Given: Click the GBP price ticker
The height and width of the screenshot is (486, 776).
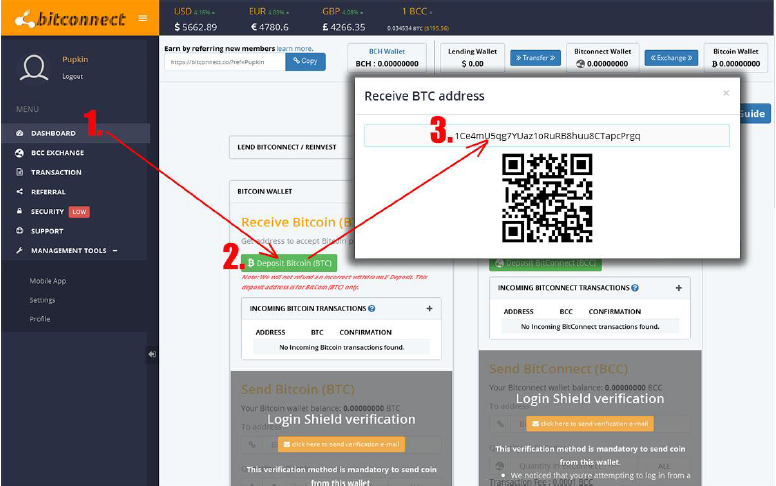Looking at the screenshot, I should [x=344, y=19].
